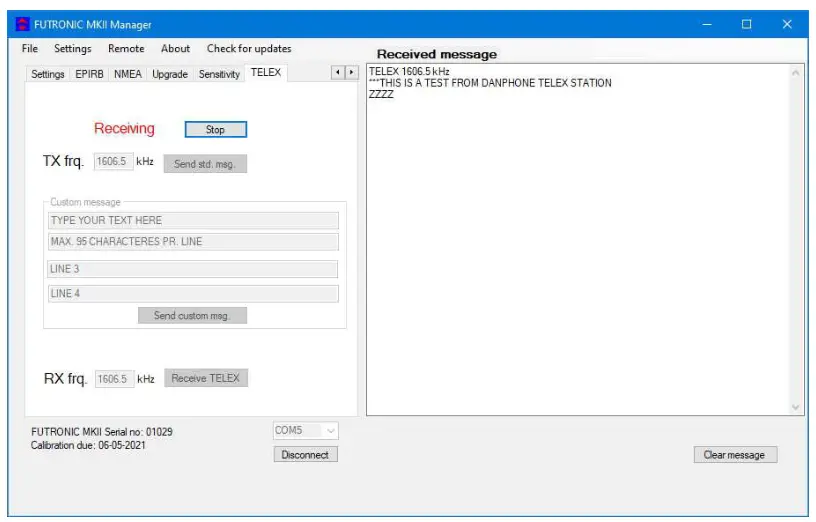Open the Sensitivity tab
The width and height of the screenshot is (816, 522).
tap(219, 74)
